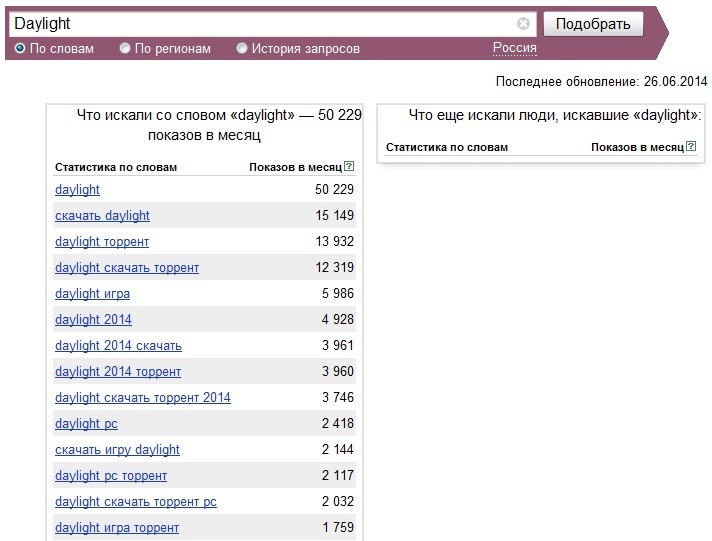
Task: Click the value '2 117'
Action: [x=338, y=476]
